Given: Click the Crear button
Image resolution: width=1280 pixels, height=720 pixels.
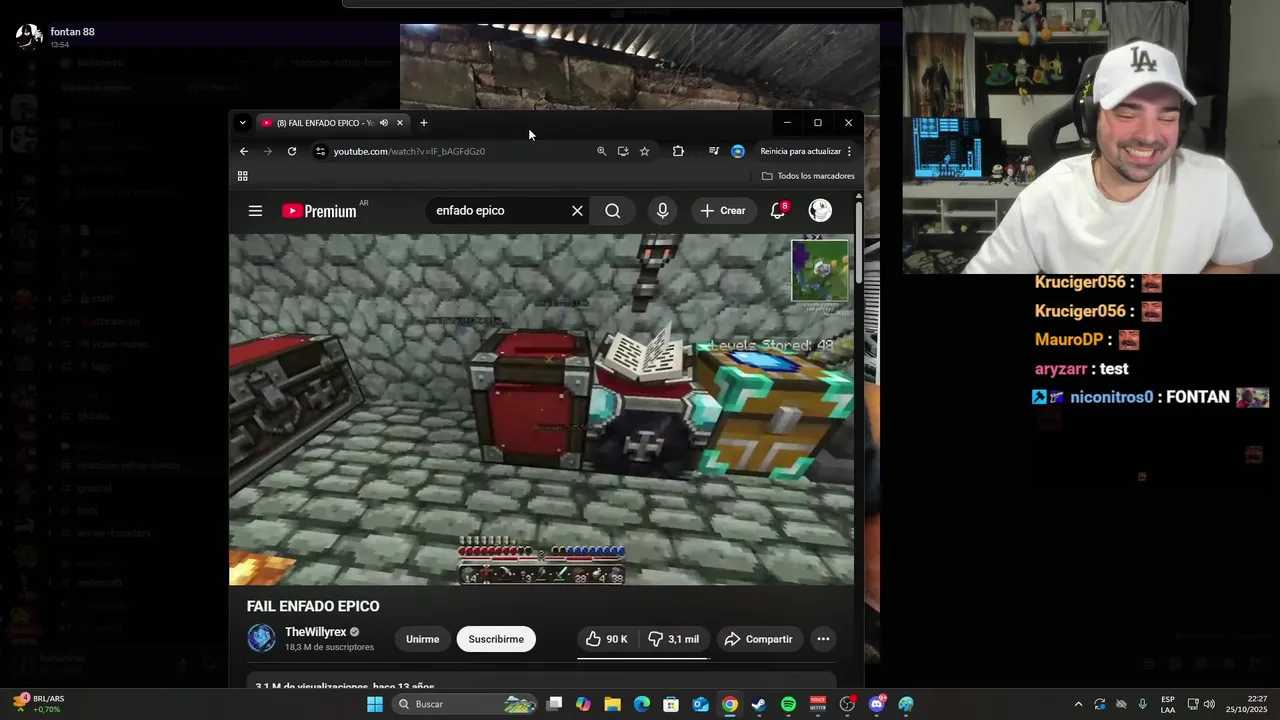Looking at the screenshot, I should (x=723, y=211).
